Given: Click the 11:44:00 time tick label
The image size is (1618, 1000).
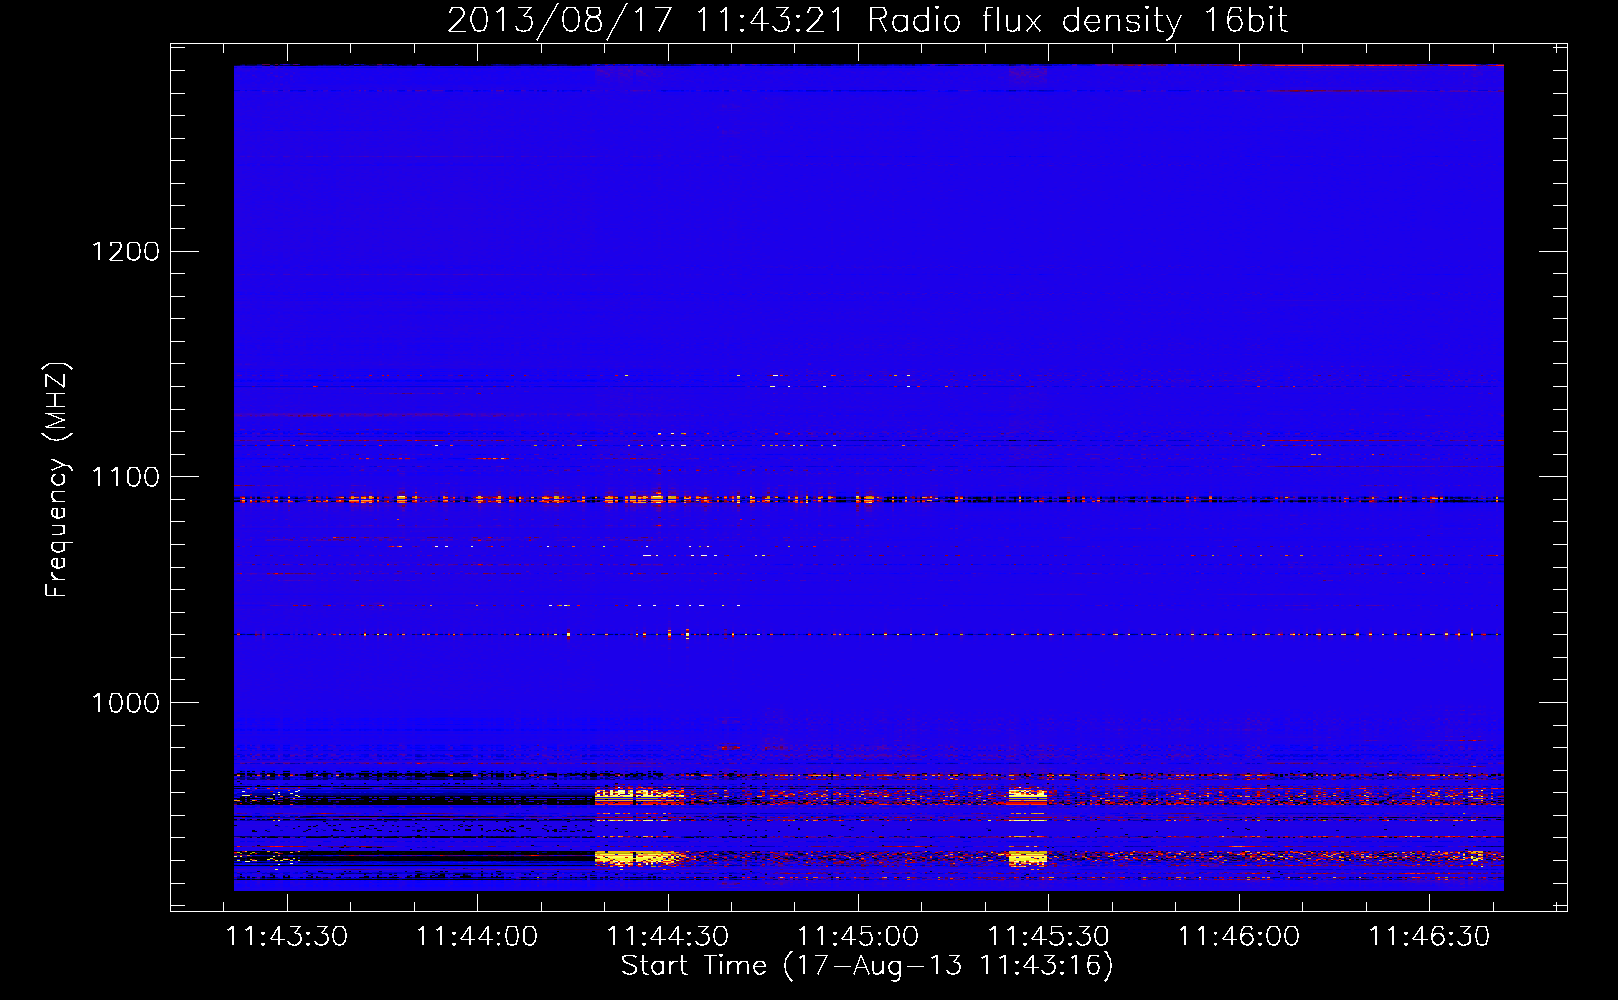Looking at the screenshot, I should coord(477,937).
